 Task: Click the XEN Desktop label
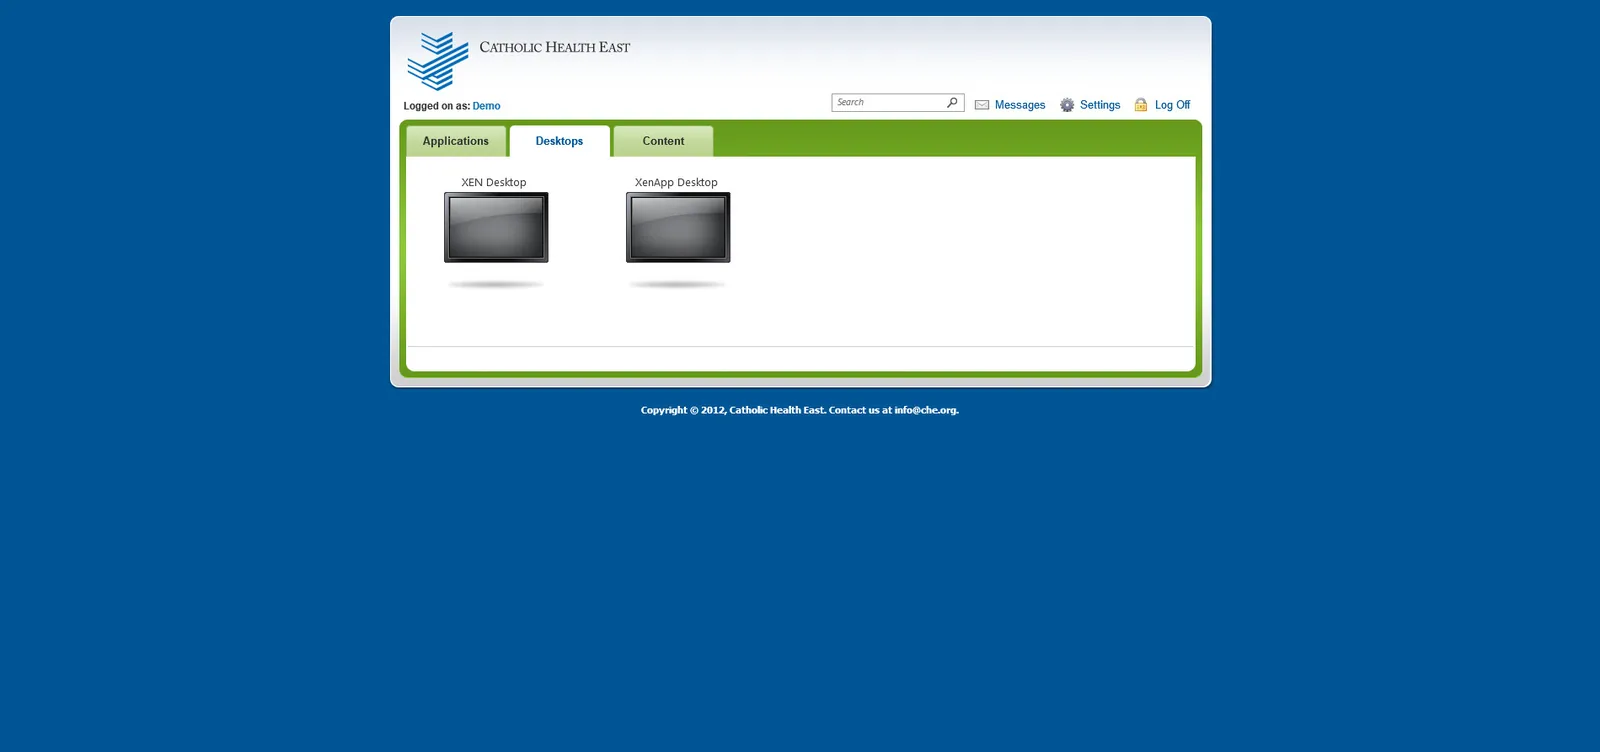tap(494, 182)
